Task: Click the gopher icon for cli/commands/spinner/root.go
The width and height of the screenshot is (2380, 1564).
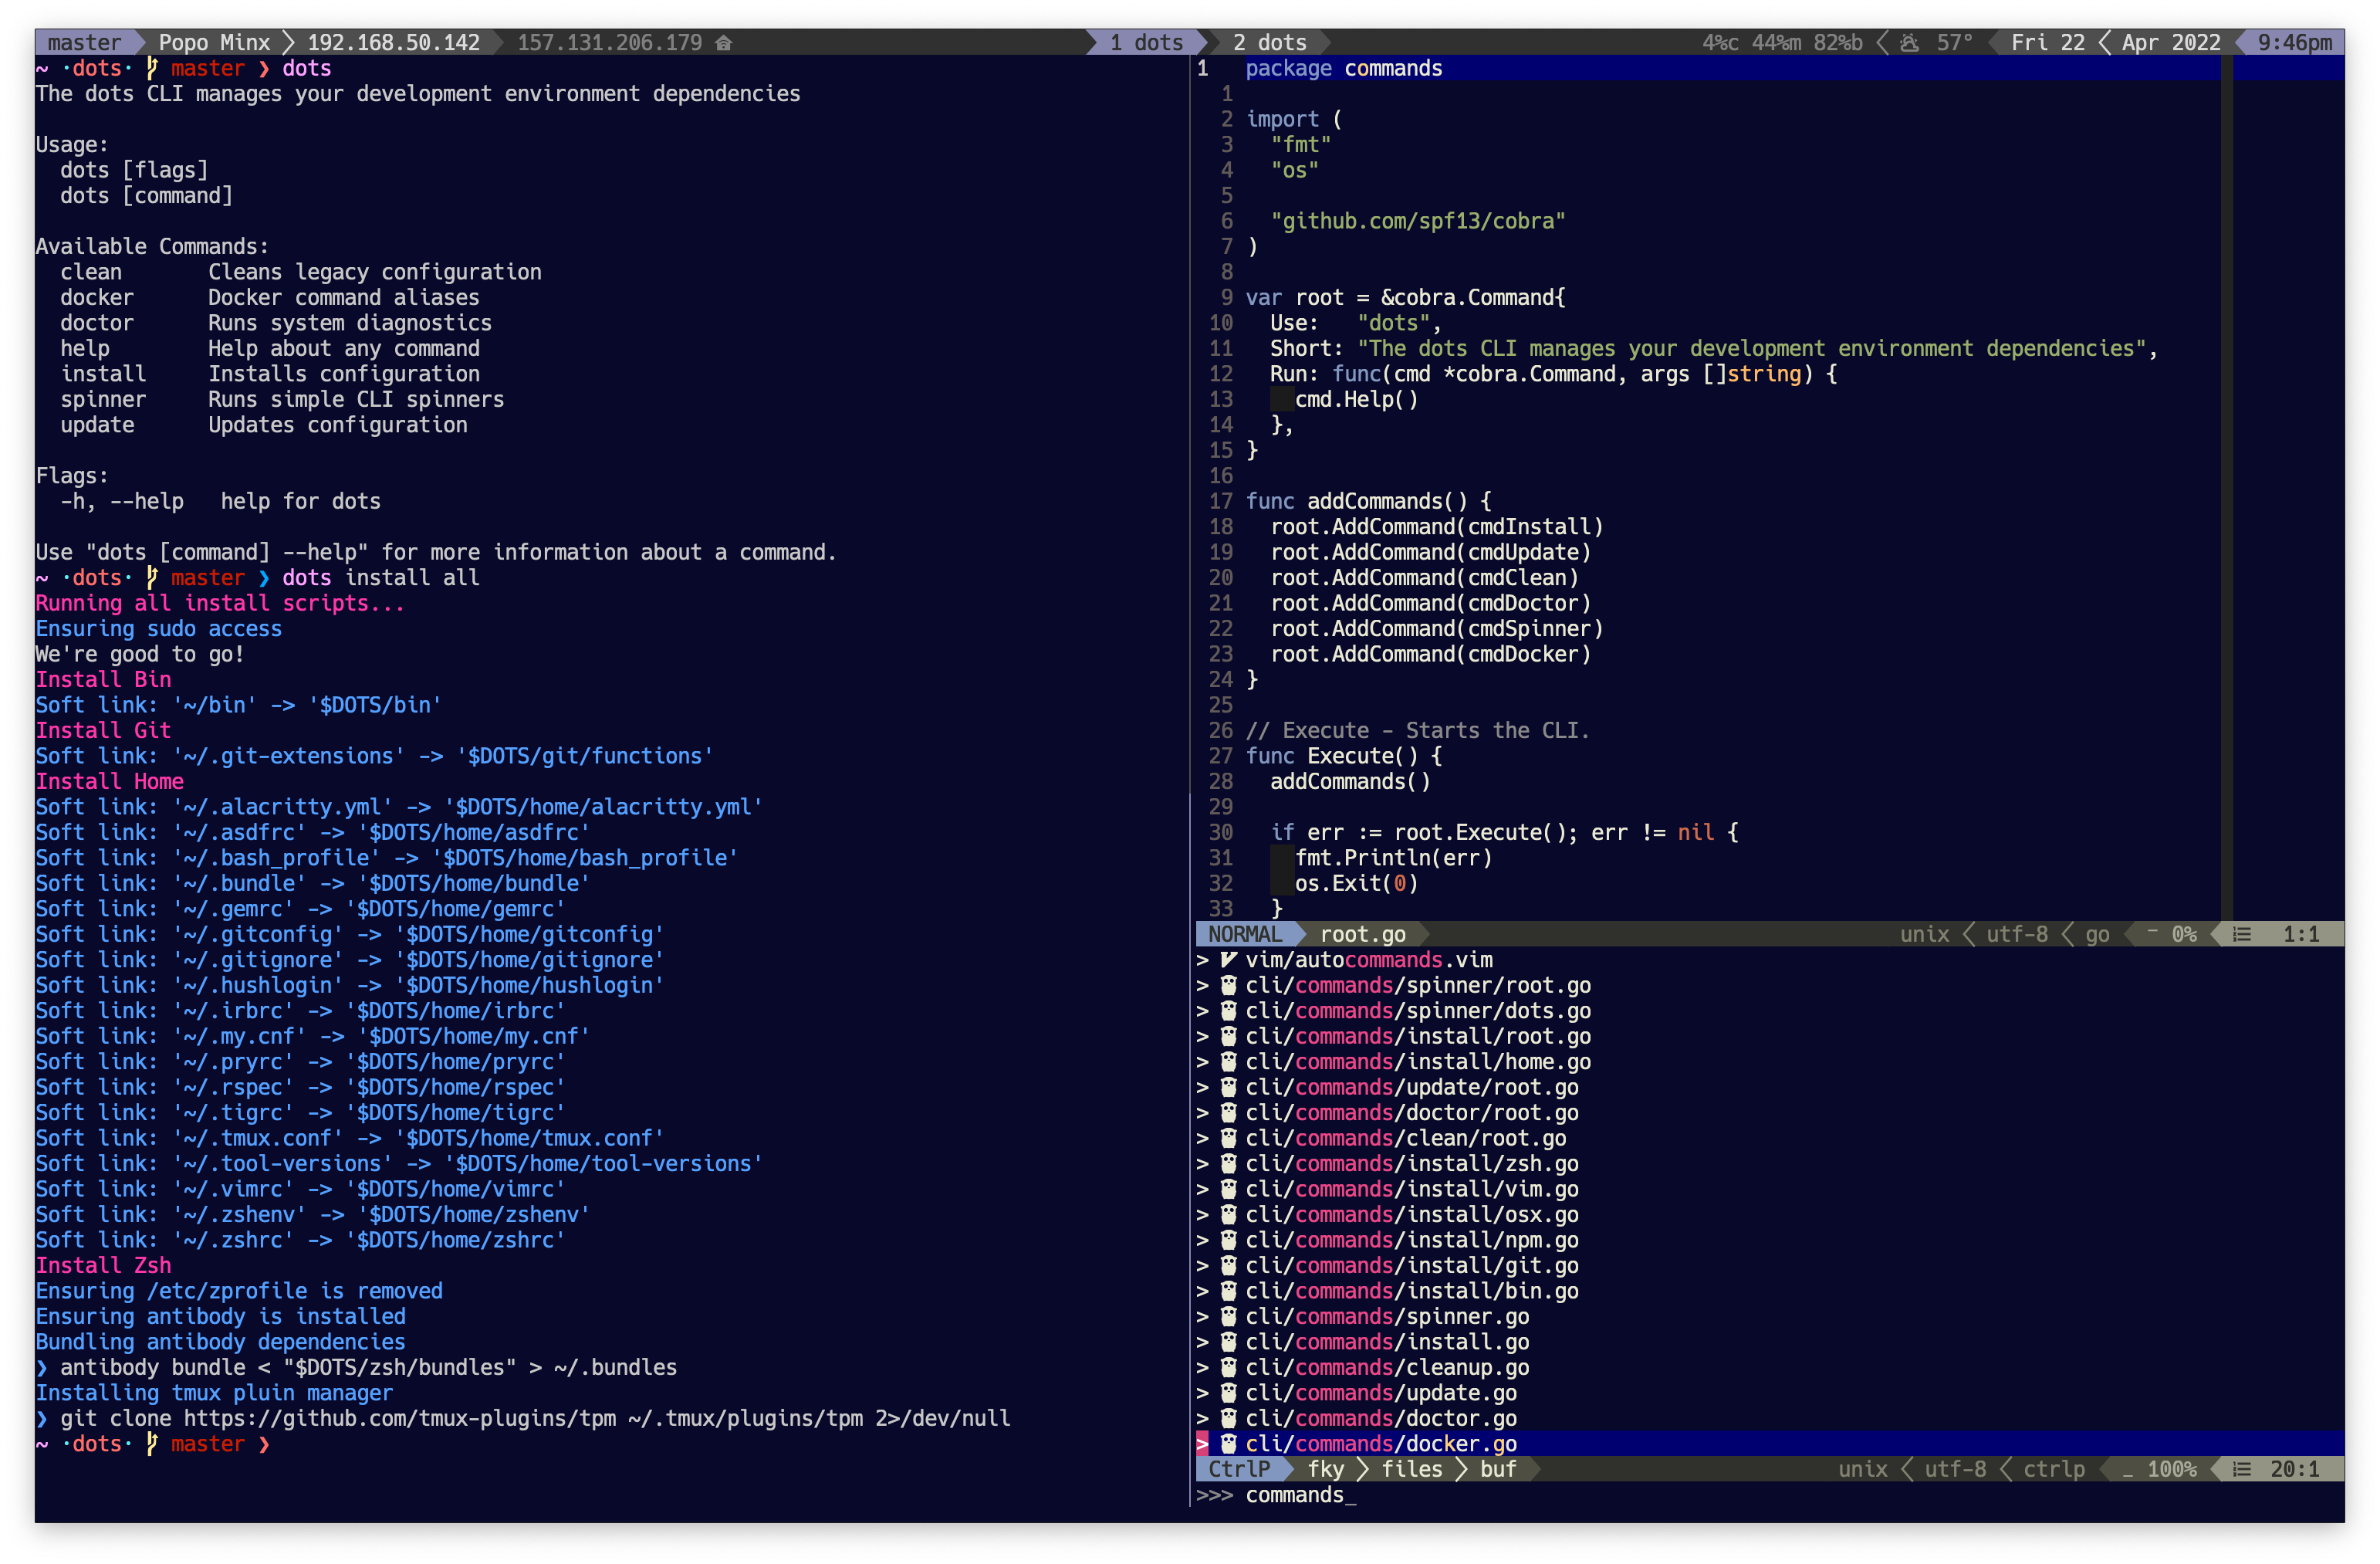Action: tap(1228, 985)
